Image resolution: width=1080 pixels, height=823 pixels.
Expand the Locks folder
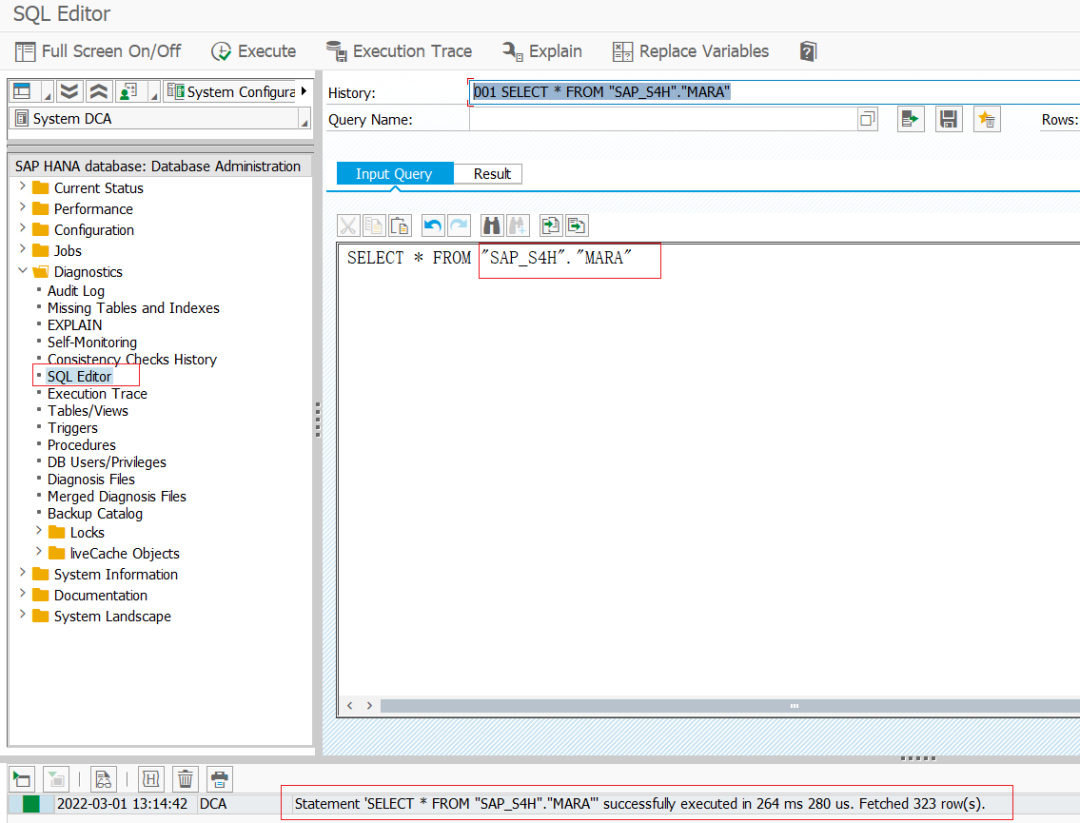pyautogui.click(x=39, y=530)
